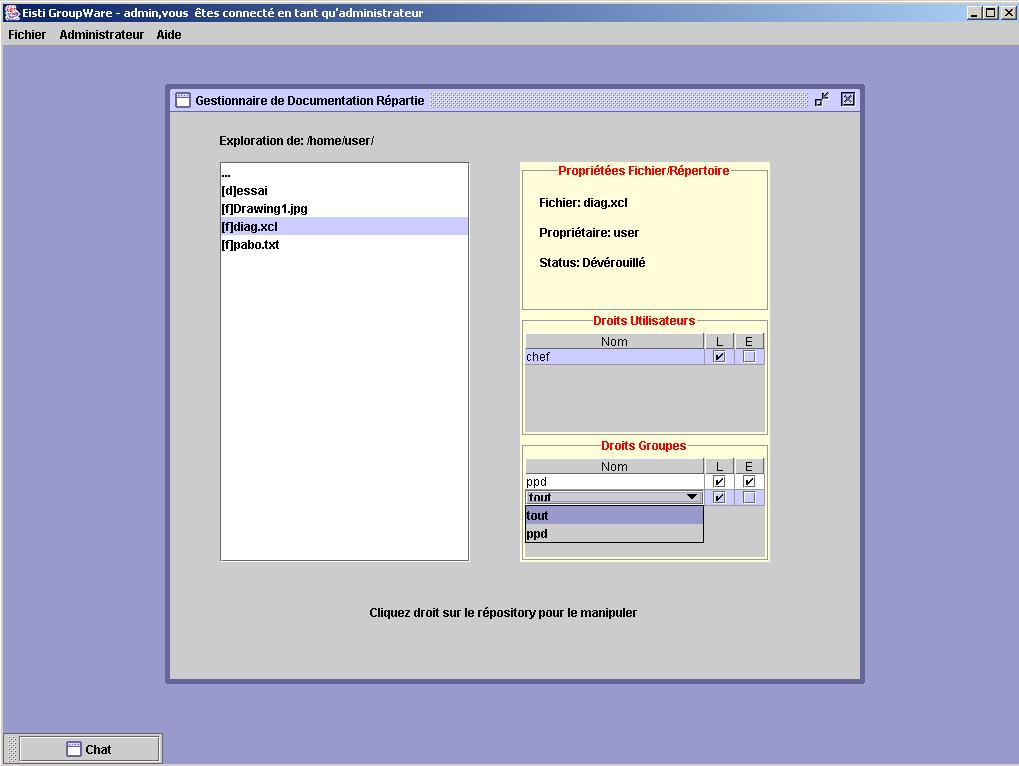Toggle chef user L read checkbox
Screen dimensions: 1019x766
(x=719, y=357)
